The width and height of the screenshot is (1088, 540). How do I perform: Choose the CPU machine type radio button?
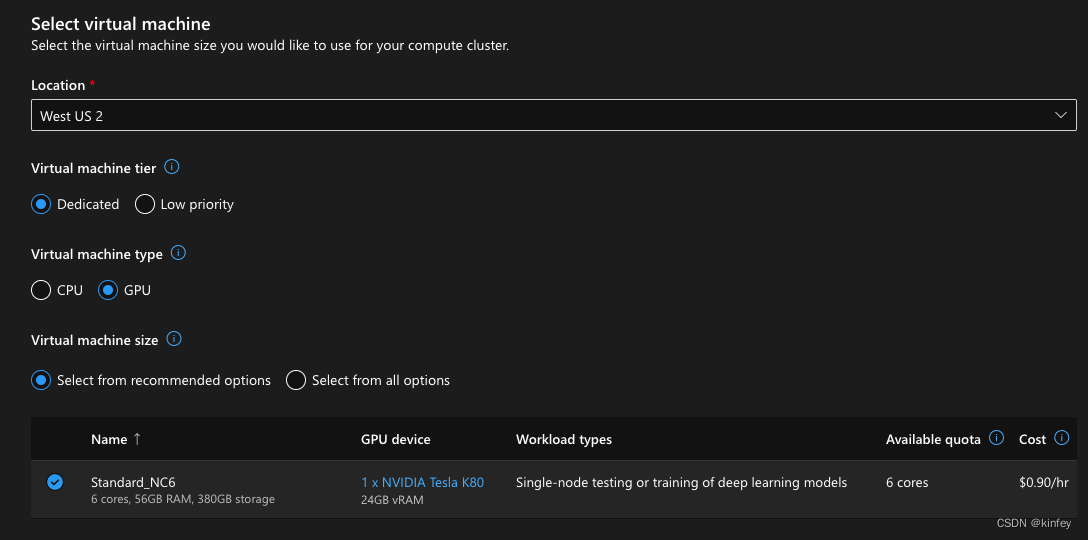coord(41,290)
